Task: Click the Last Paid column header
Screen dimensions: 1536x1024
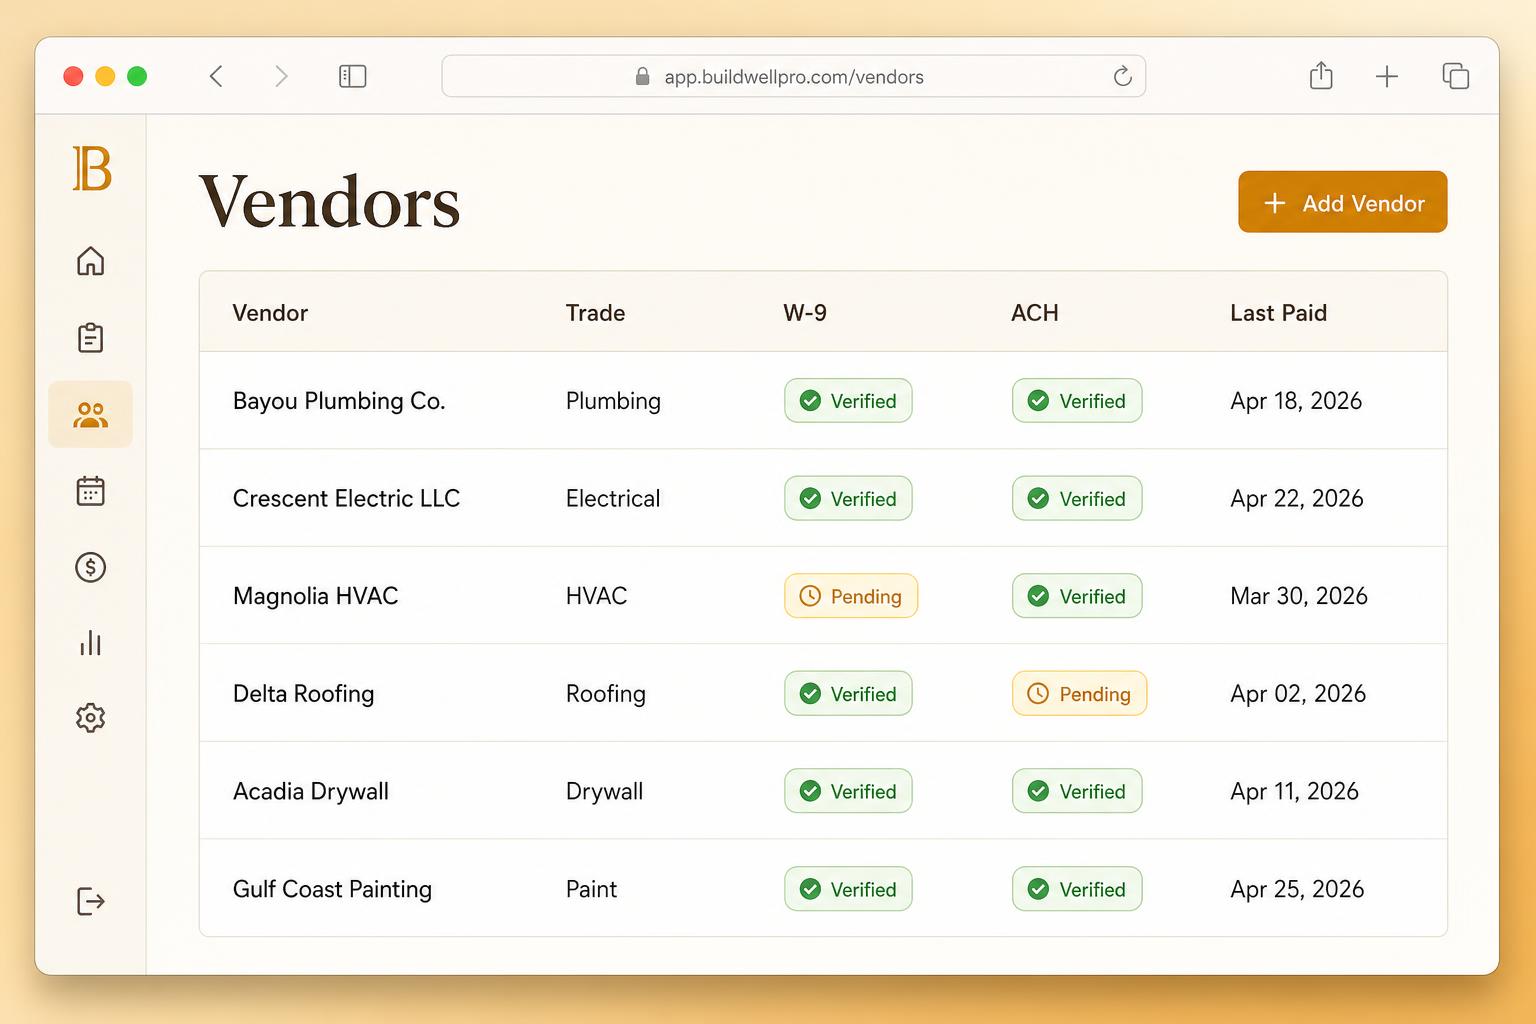Action: pyautogui.click(x=1278, y=313)
